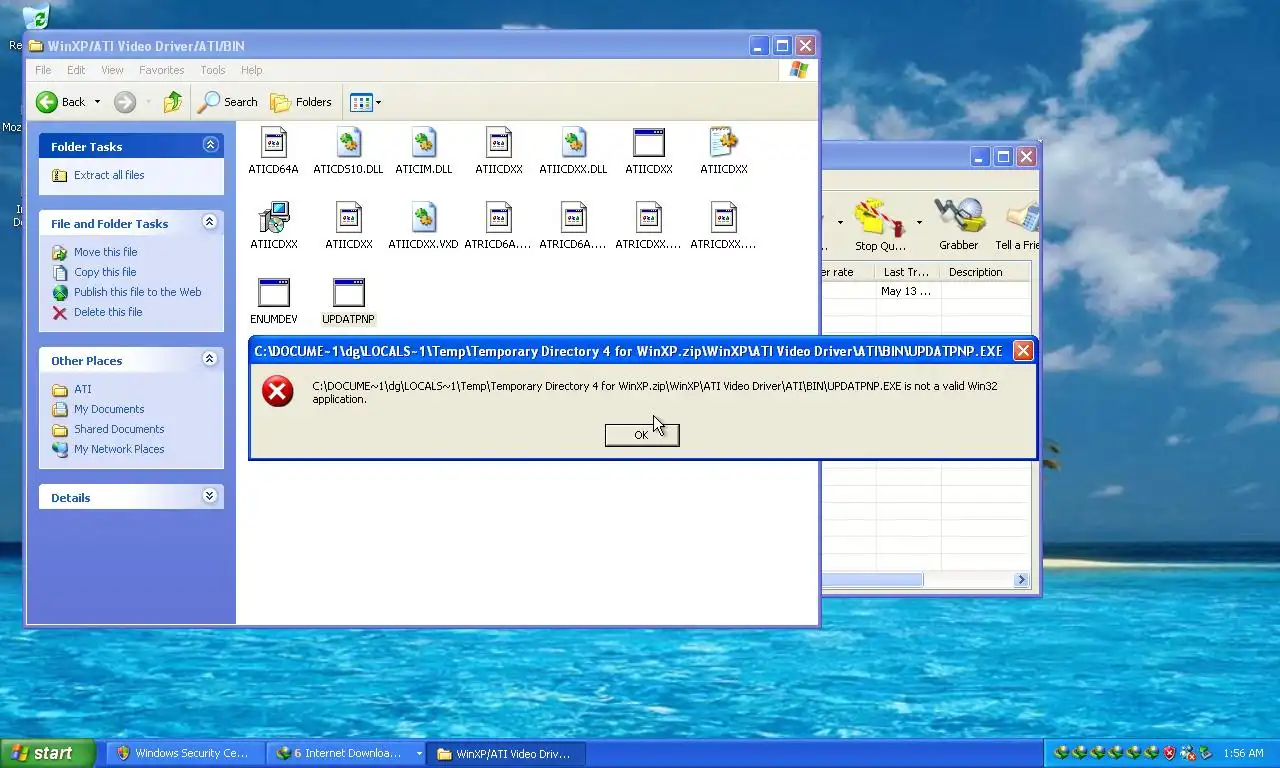Expand the Details panel
The width and height of the screenshot is (1280, 768).
pos(210,496)
